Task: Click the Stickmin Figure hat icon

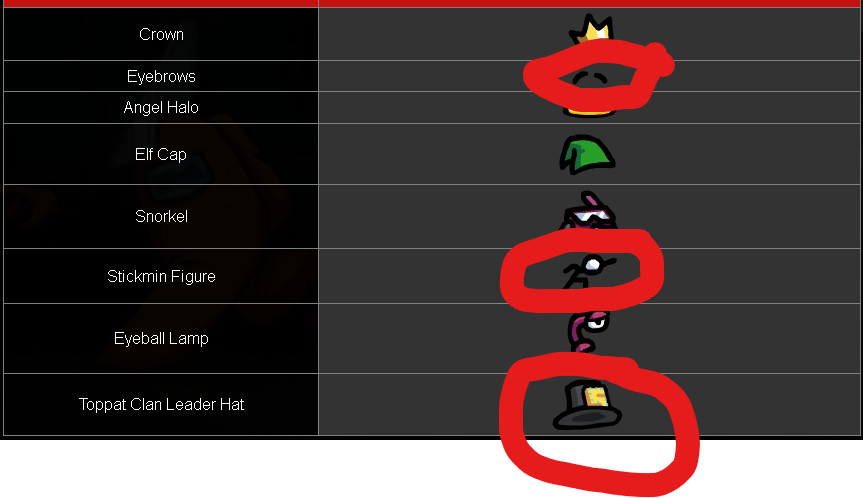Action: pos(588,271)
